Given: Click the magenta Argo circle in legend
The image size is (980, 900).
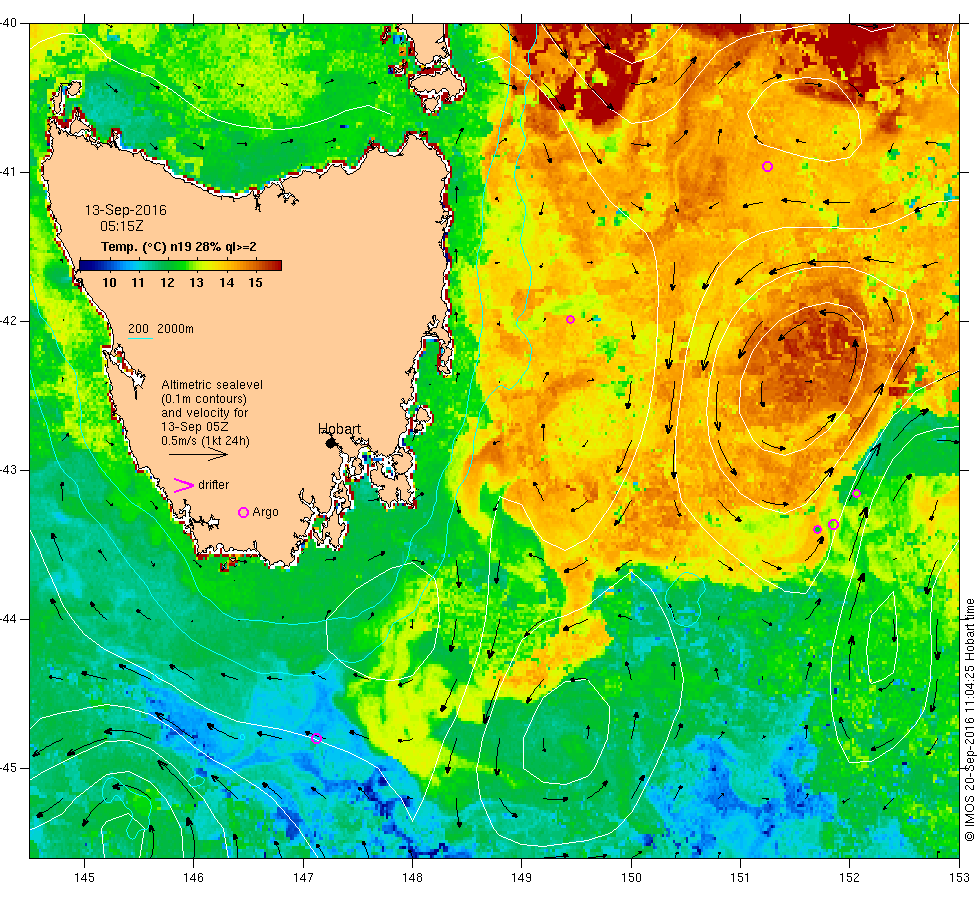Looking at the screenshot, I should coord(243,512).
